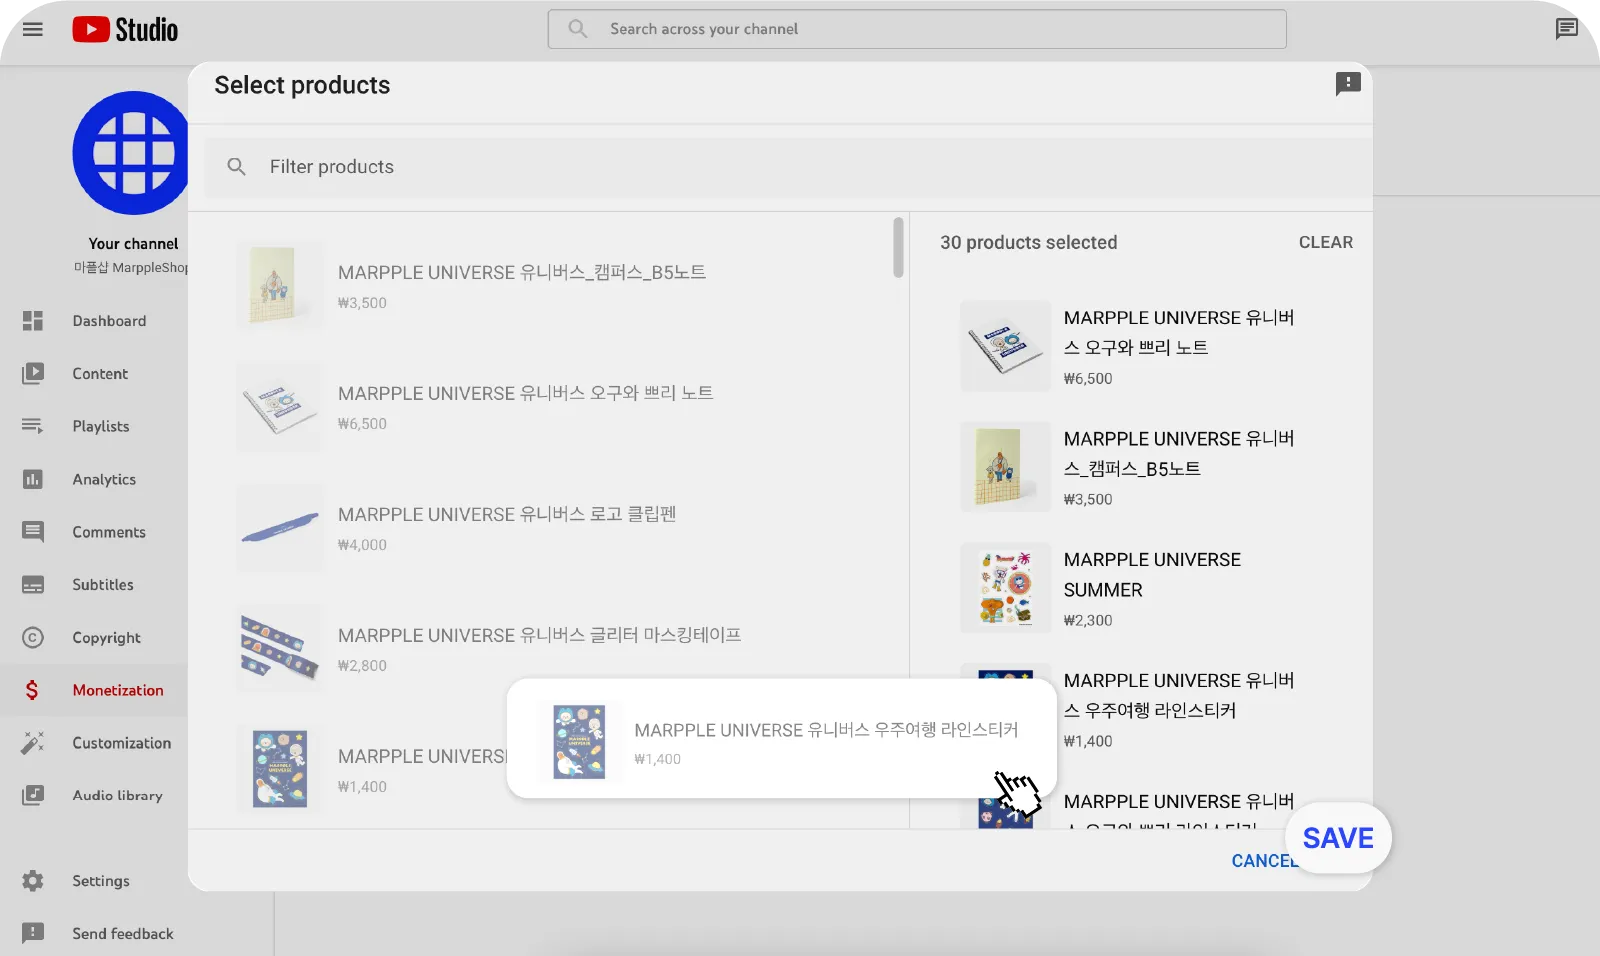Click the Monetization dollar icon
This screenshot has height=956, width=1600.
pos(33,690)
